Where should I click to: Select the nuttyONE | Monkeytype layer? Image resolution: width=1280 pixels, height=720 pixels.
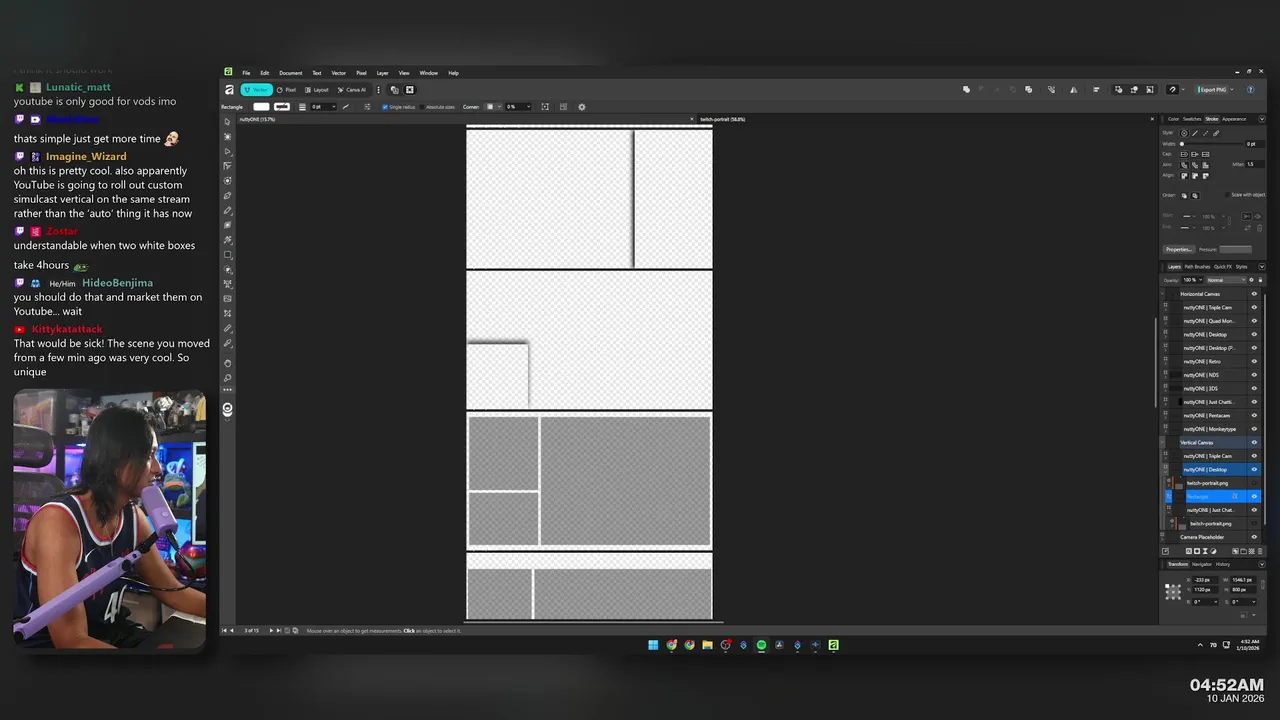[1212, 429]
